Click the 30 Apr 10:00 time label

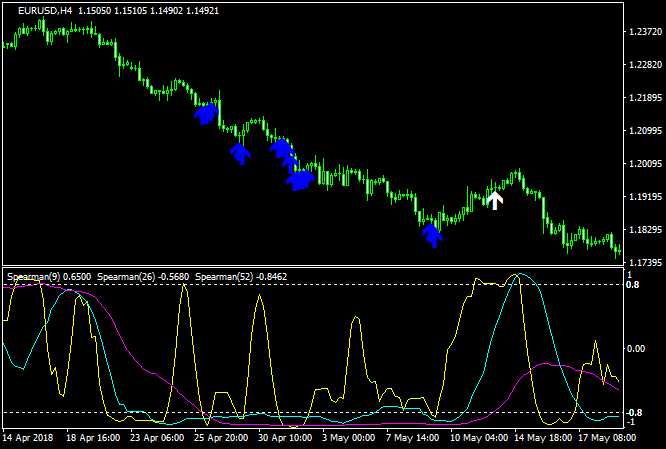(x=285, y=438)
